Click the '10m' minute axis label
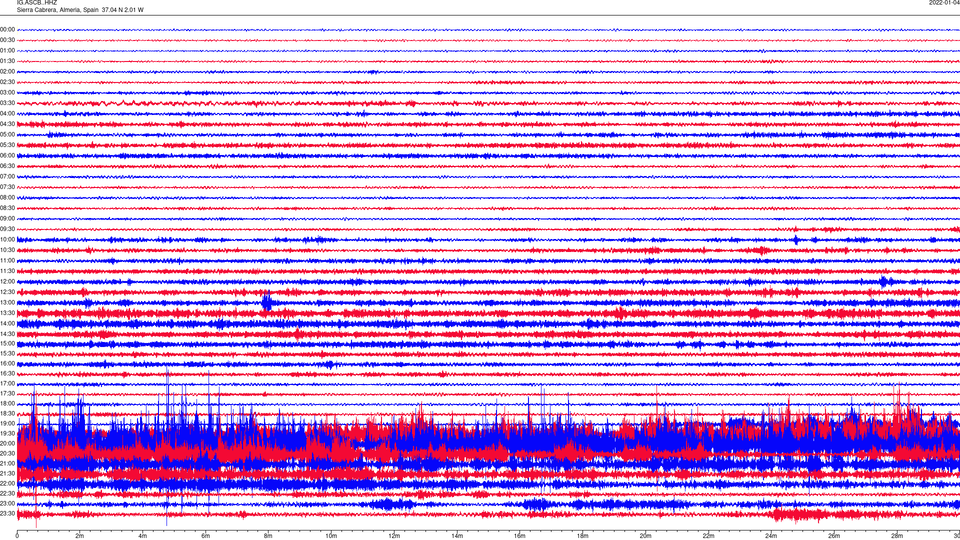Image resolution: width=960 pixels, height=540 pixels. [331, 536]
